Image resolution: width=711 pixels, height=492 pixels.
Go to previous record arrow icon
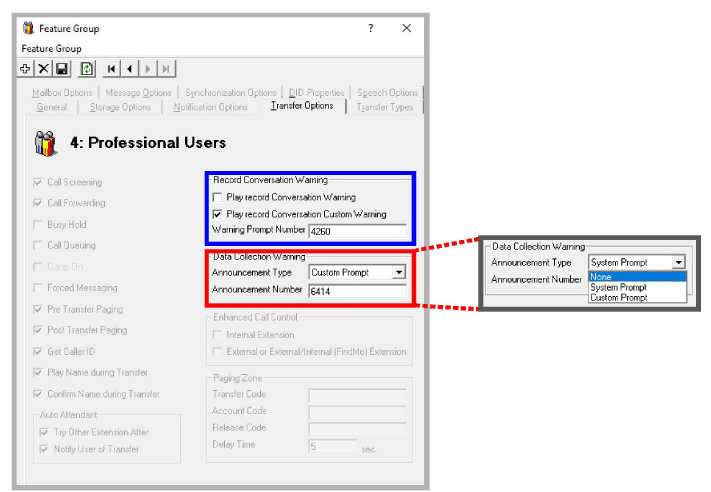point(130,69)
